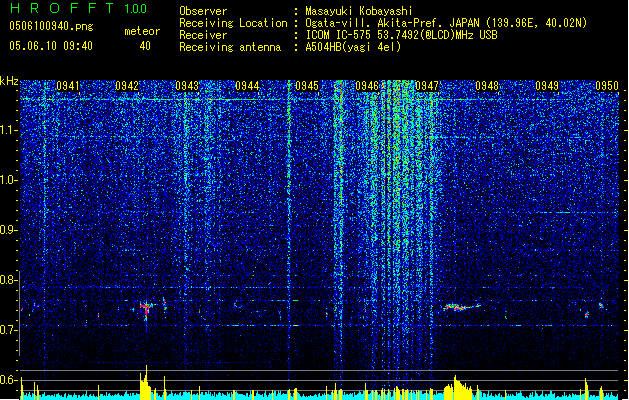Click the HROFFT 1.0.0 title text
Image resolution: width=629 pixels, height=400 pixels.
(78, 8)
